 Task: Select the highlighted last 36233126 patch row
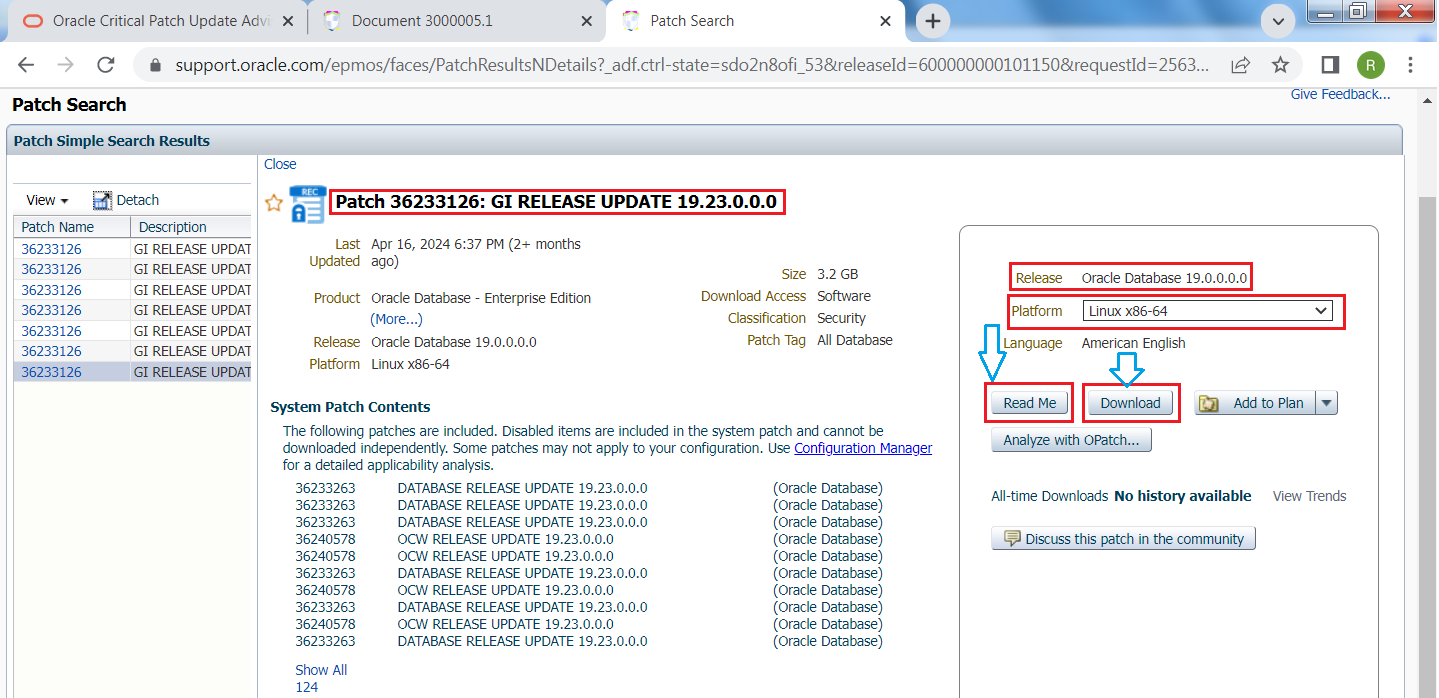coord(132,372)
